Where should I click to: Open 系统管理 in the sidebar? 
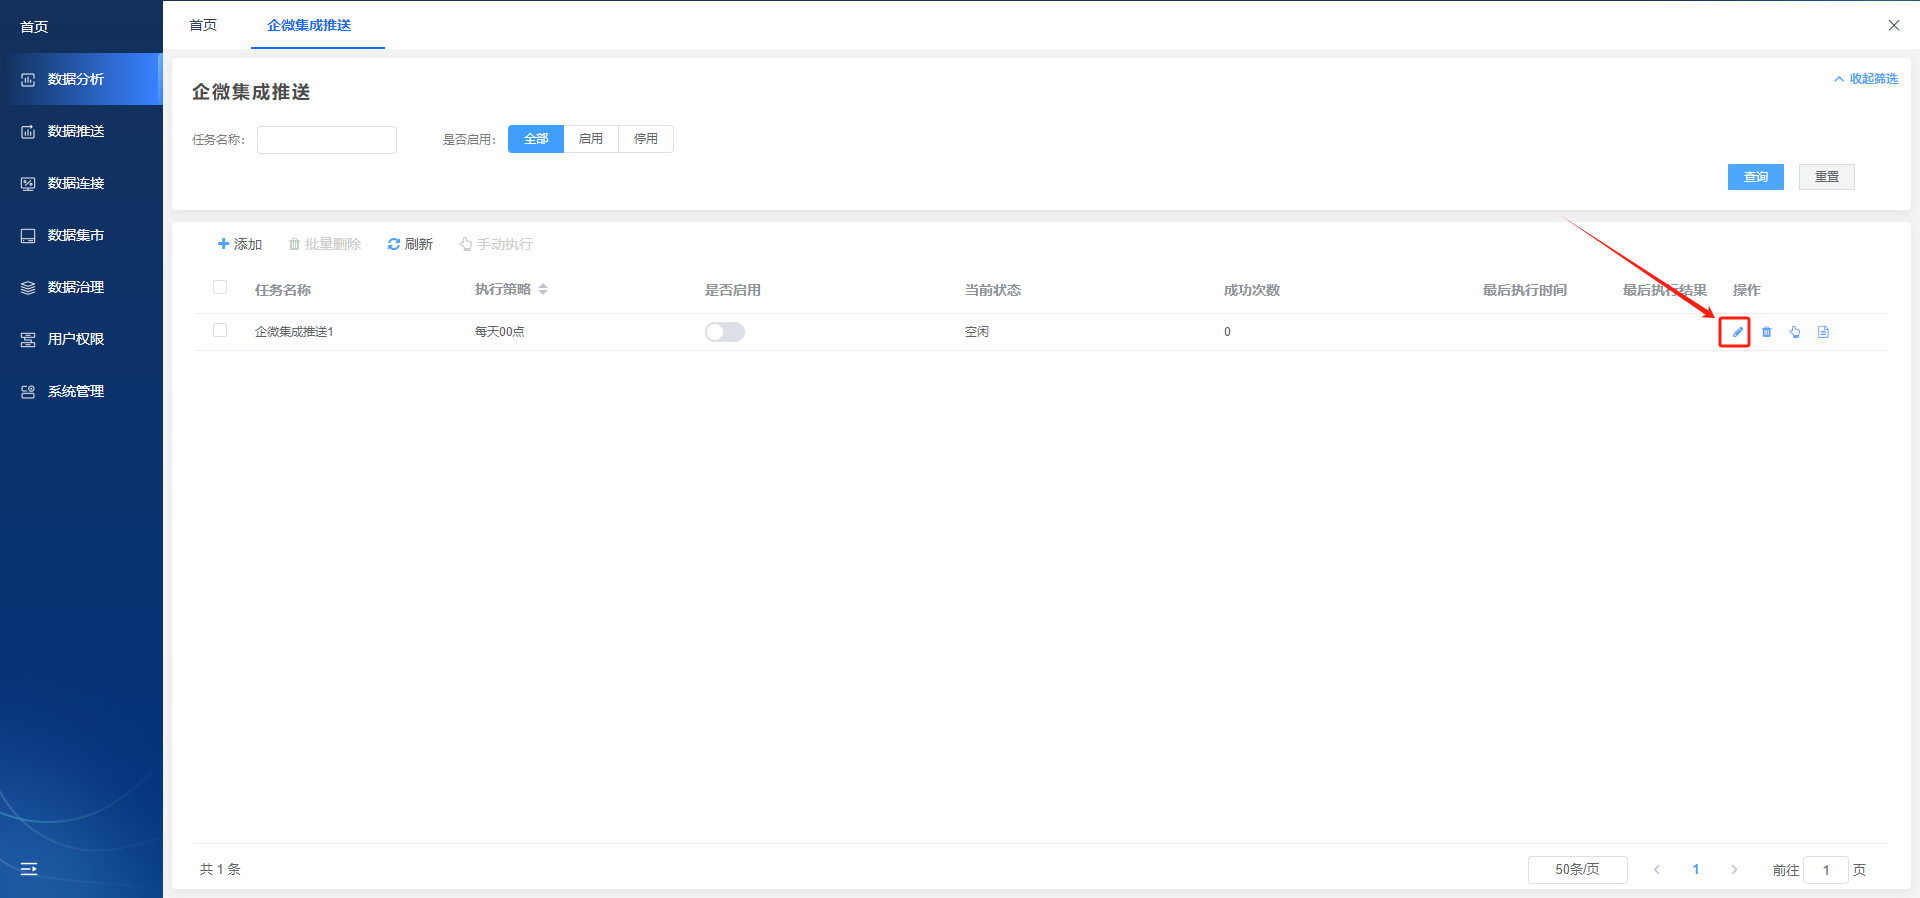pos(81,391)
